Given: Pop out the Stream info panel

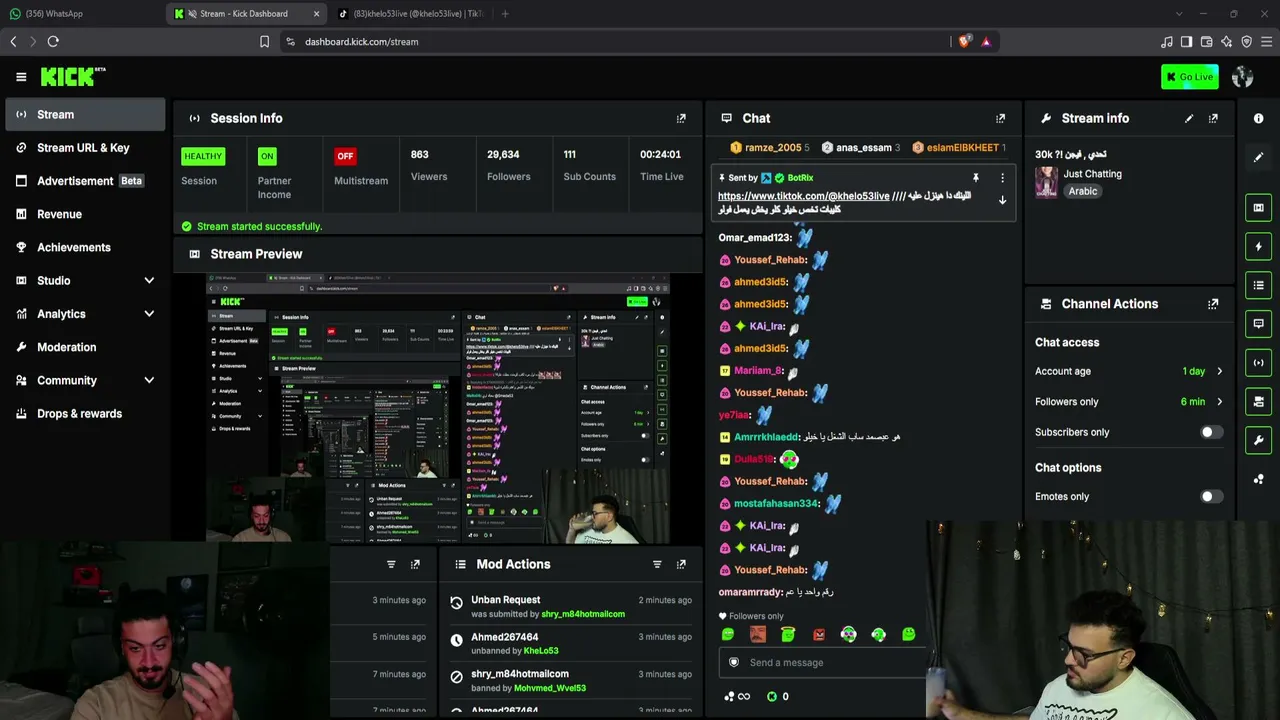Looking at the screenshot, I should [x=1213, y=118].
